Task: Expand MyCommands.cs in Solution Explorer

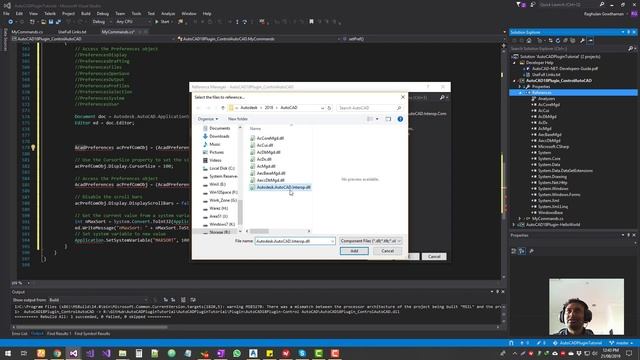Action: (x=520, y=218)
